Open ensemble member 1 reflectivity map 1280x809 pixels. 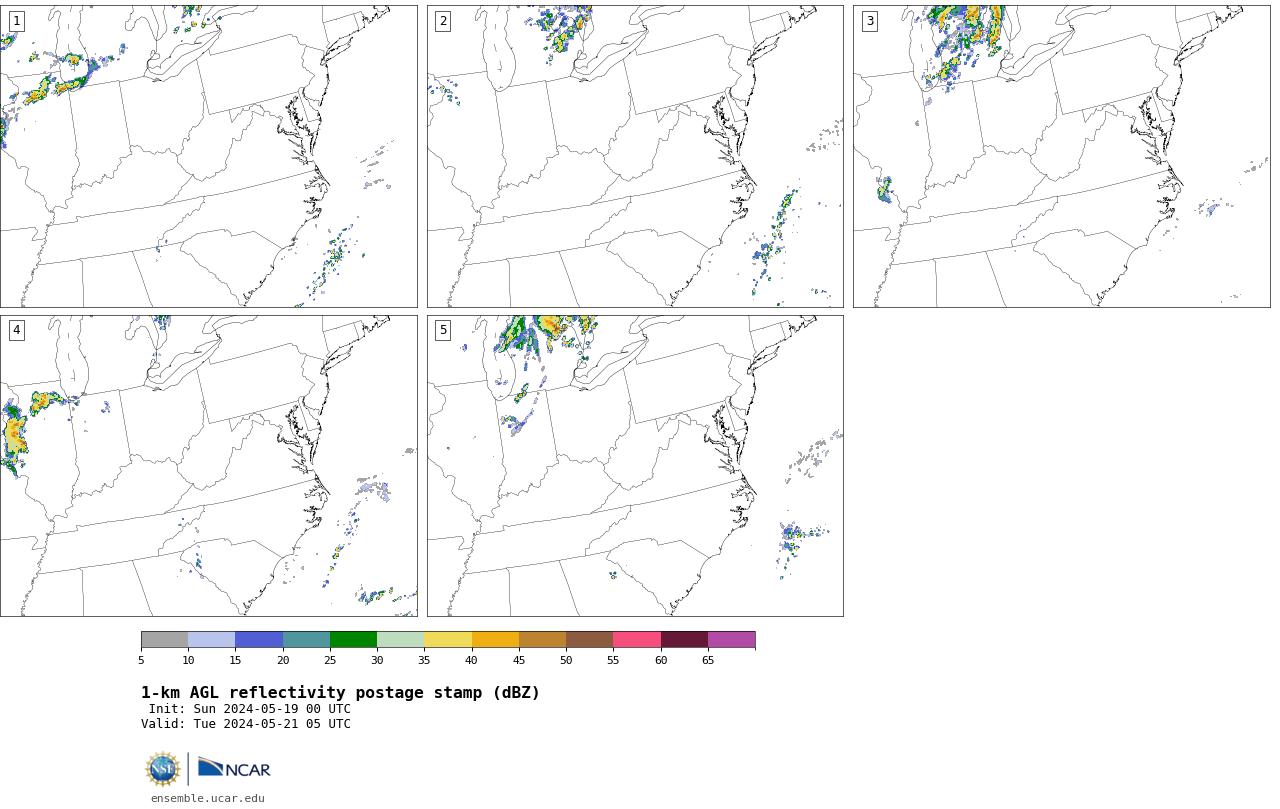tap(208, 156)
